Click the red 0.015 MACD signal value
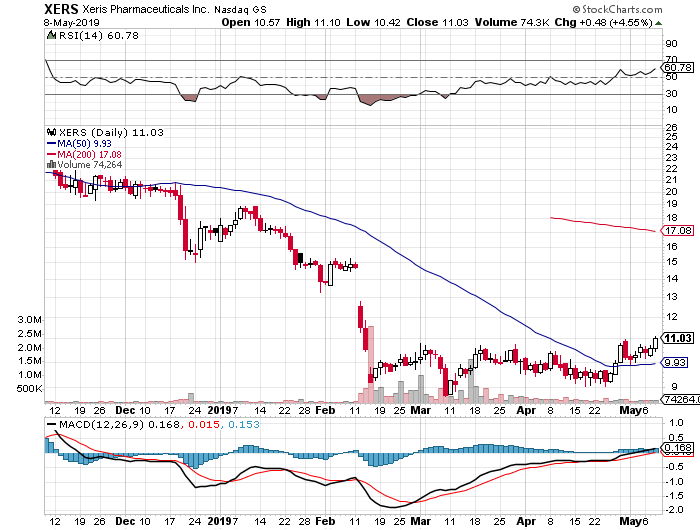 click(204, 424)
